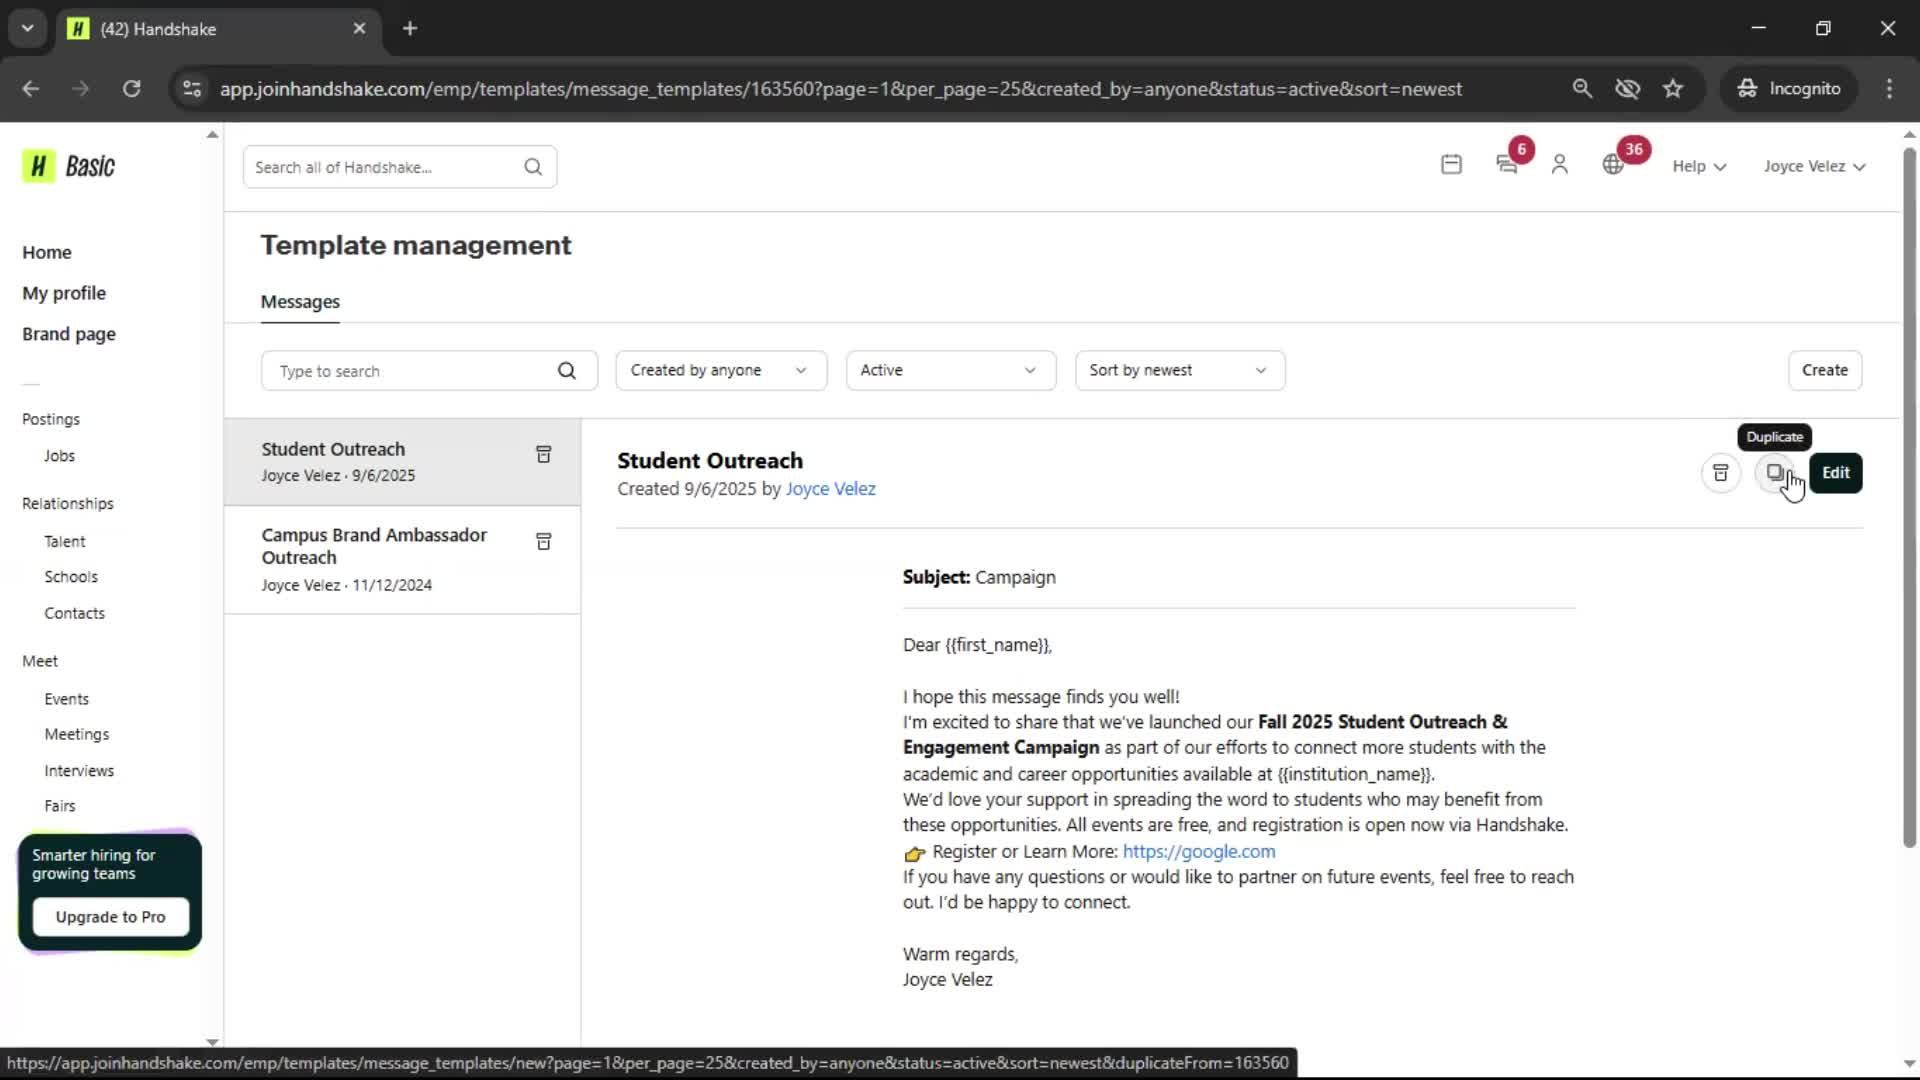
Task: Open the Incognito profile chip
Action: click(1789, 89)
